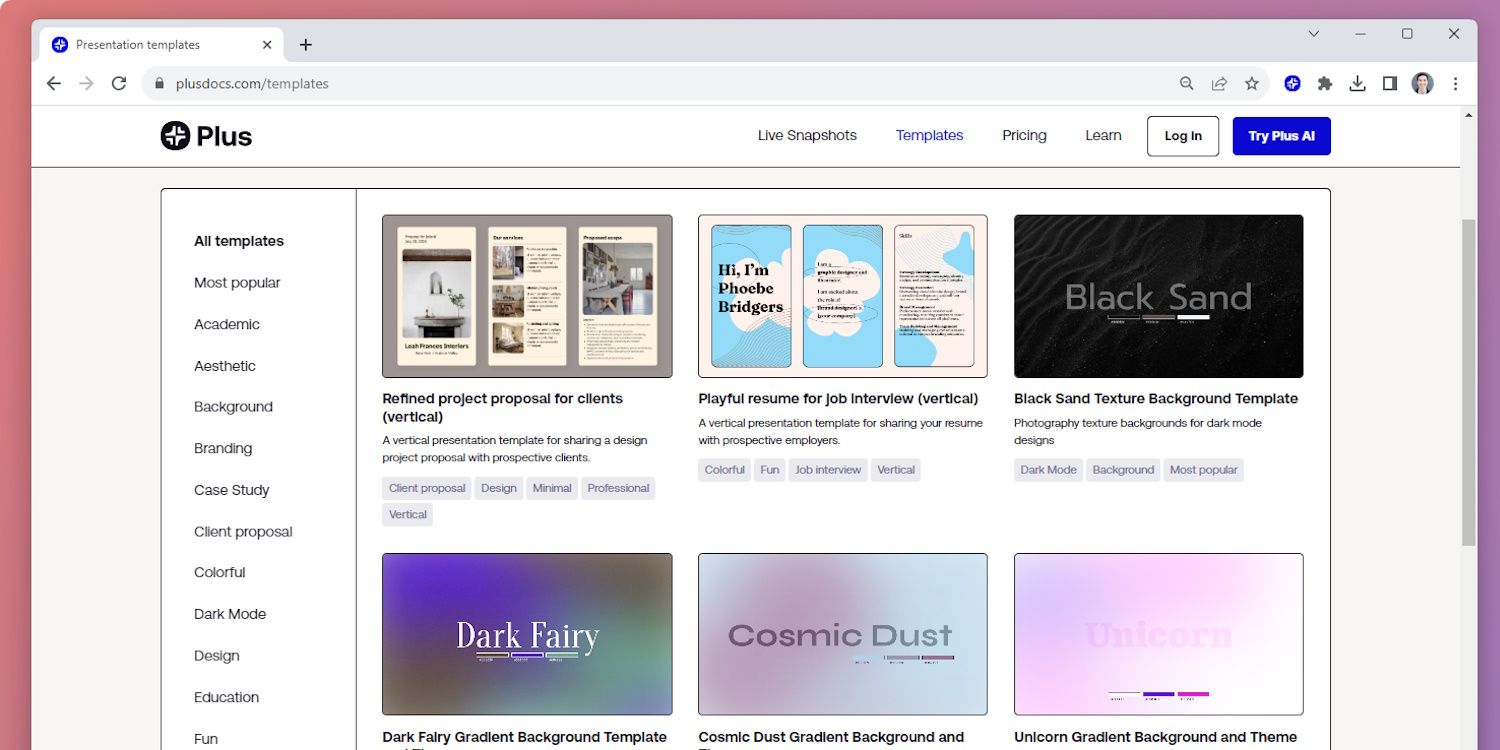
Task: Open Chrome's three-dot menu
Action: 1456,84
